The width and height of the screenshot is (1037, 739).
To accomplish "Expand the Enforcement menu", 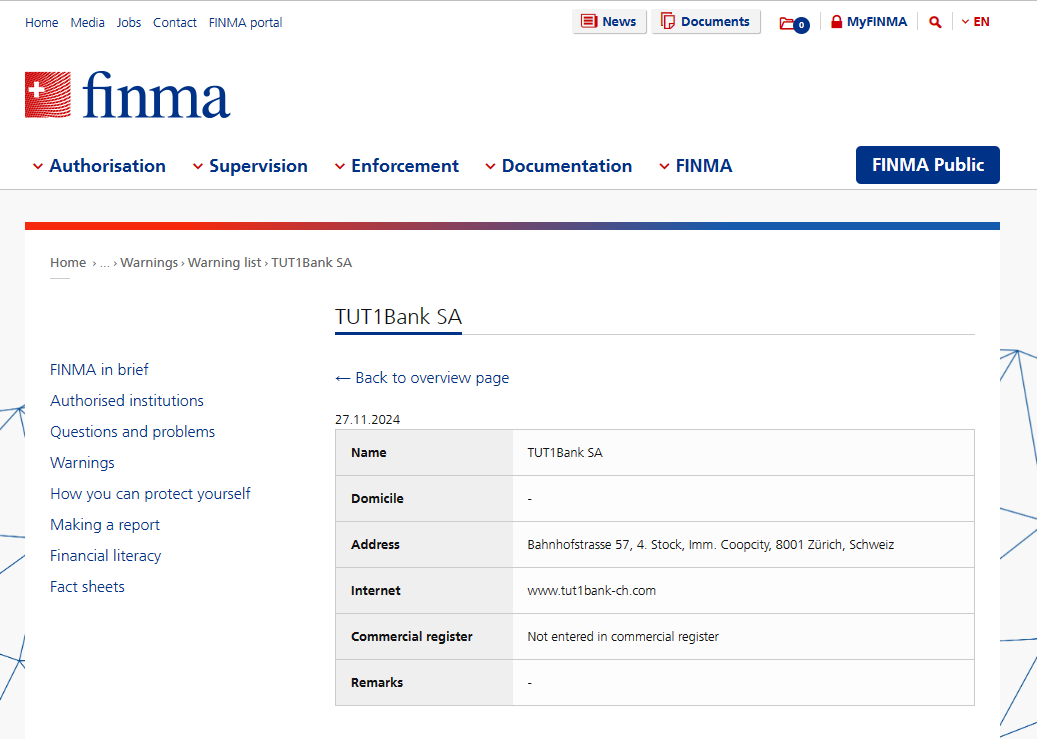I will (x=397, y=165).
